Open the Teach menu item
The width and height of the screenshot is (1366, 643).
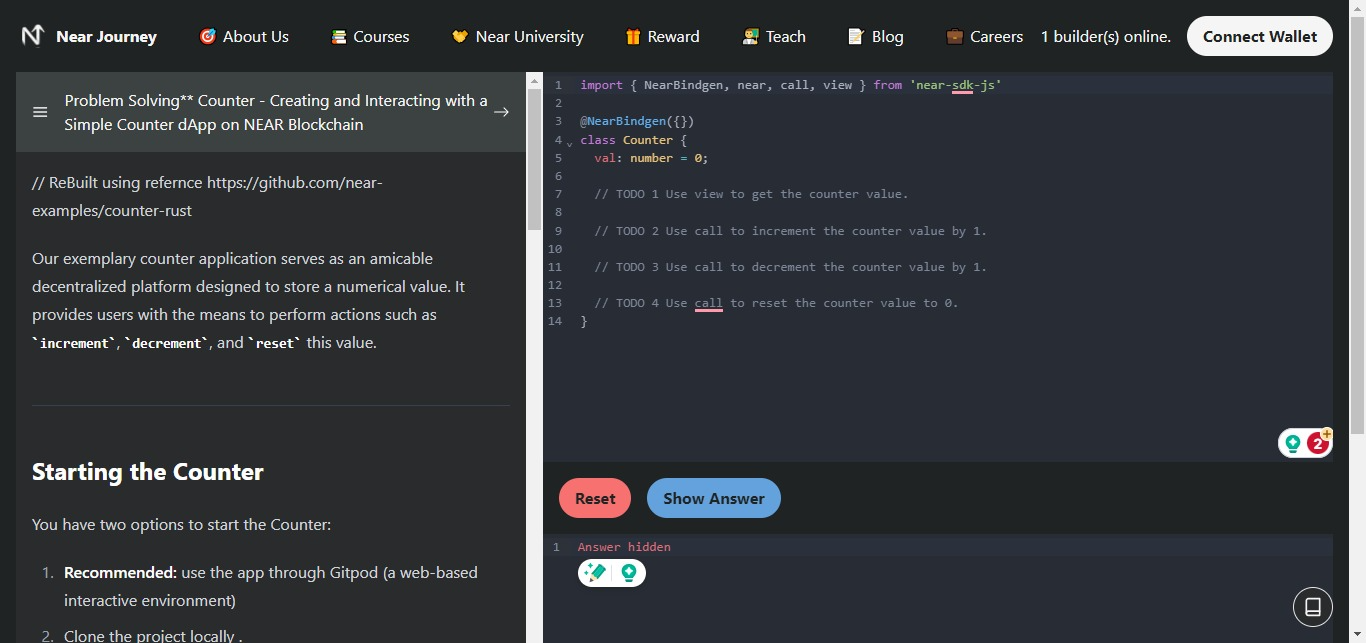tap(774, 36)
